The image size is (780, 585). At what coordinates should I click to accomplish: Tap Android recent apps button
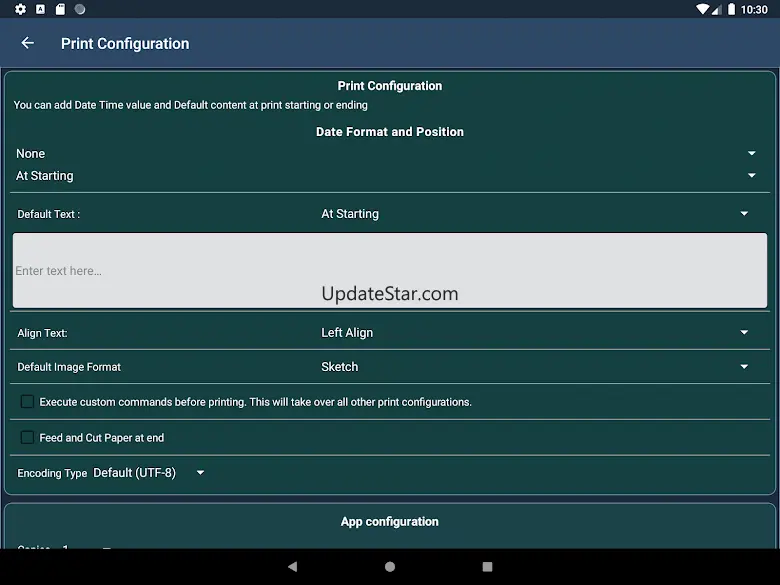(488, 566)
